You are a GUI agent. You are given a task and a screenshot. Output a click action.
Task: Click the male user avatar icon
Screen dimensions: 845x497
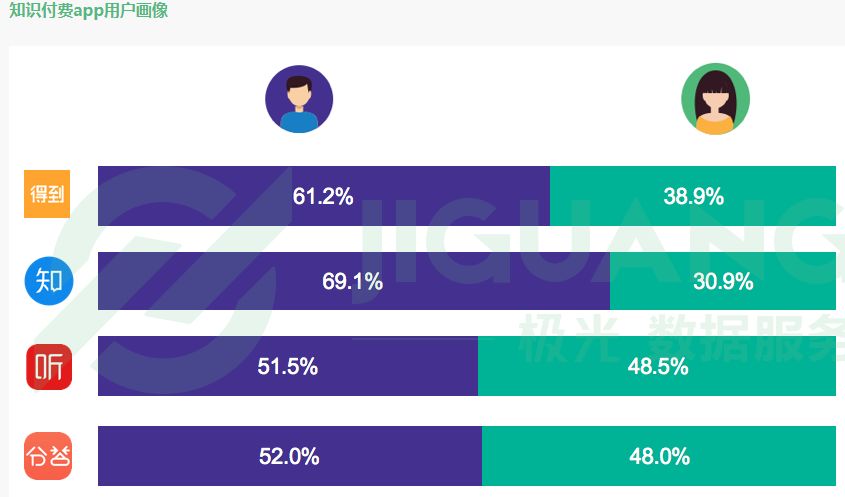coord(299,100)
